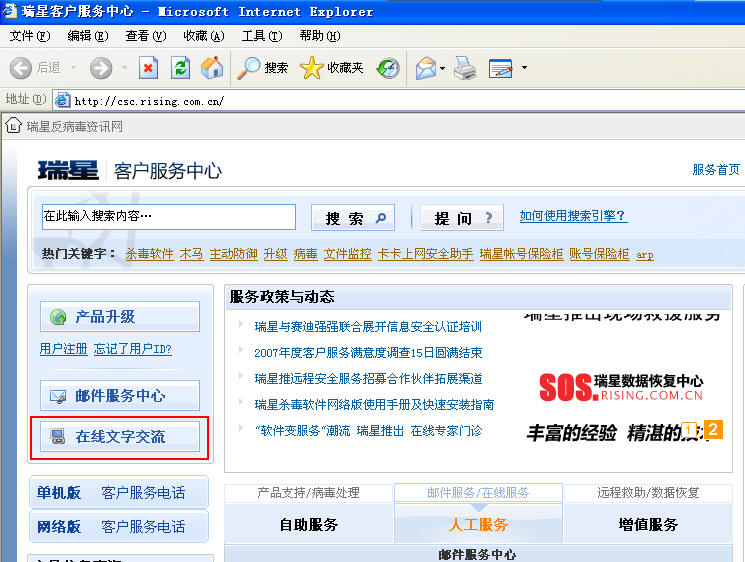
Task: Click hot keyword arp
Action: point(645,255)
